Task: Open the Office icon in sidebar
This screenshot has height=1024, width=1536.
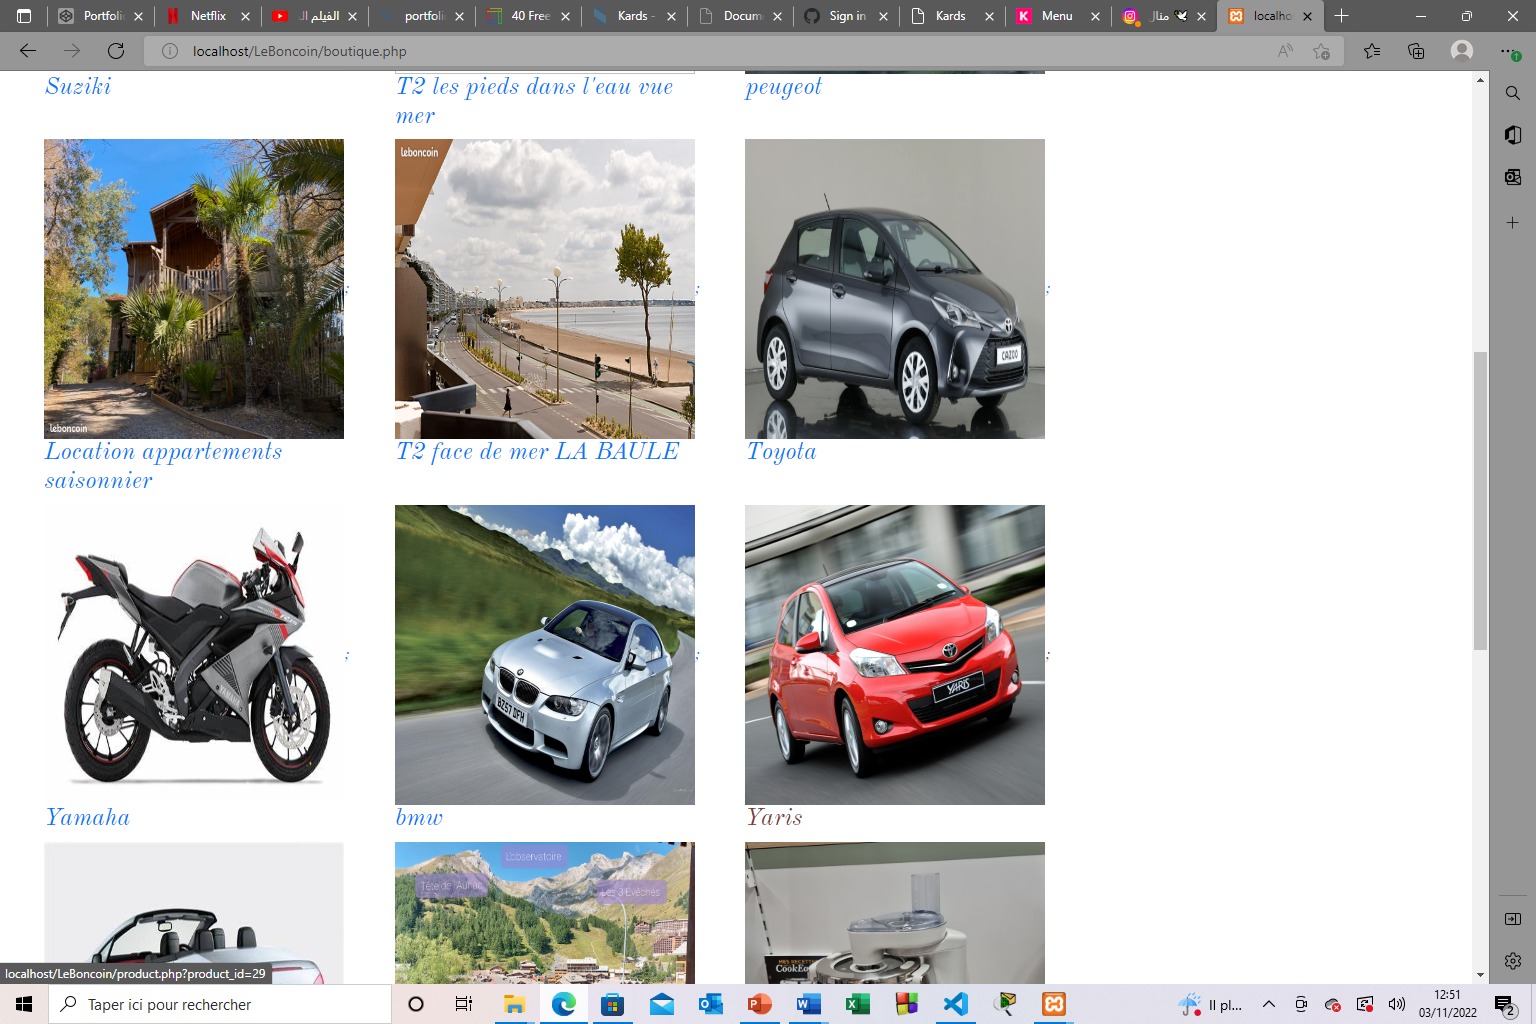Action: [1513, 135]
